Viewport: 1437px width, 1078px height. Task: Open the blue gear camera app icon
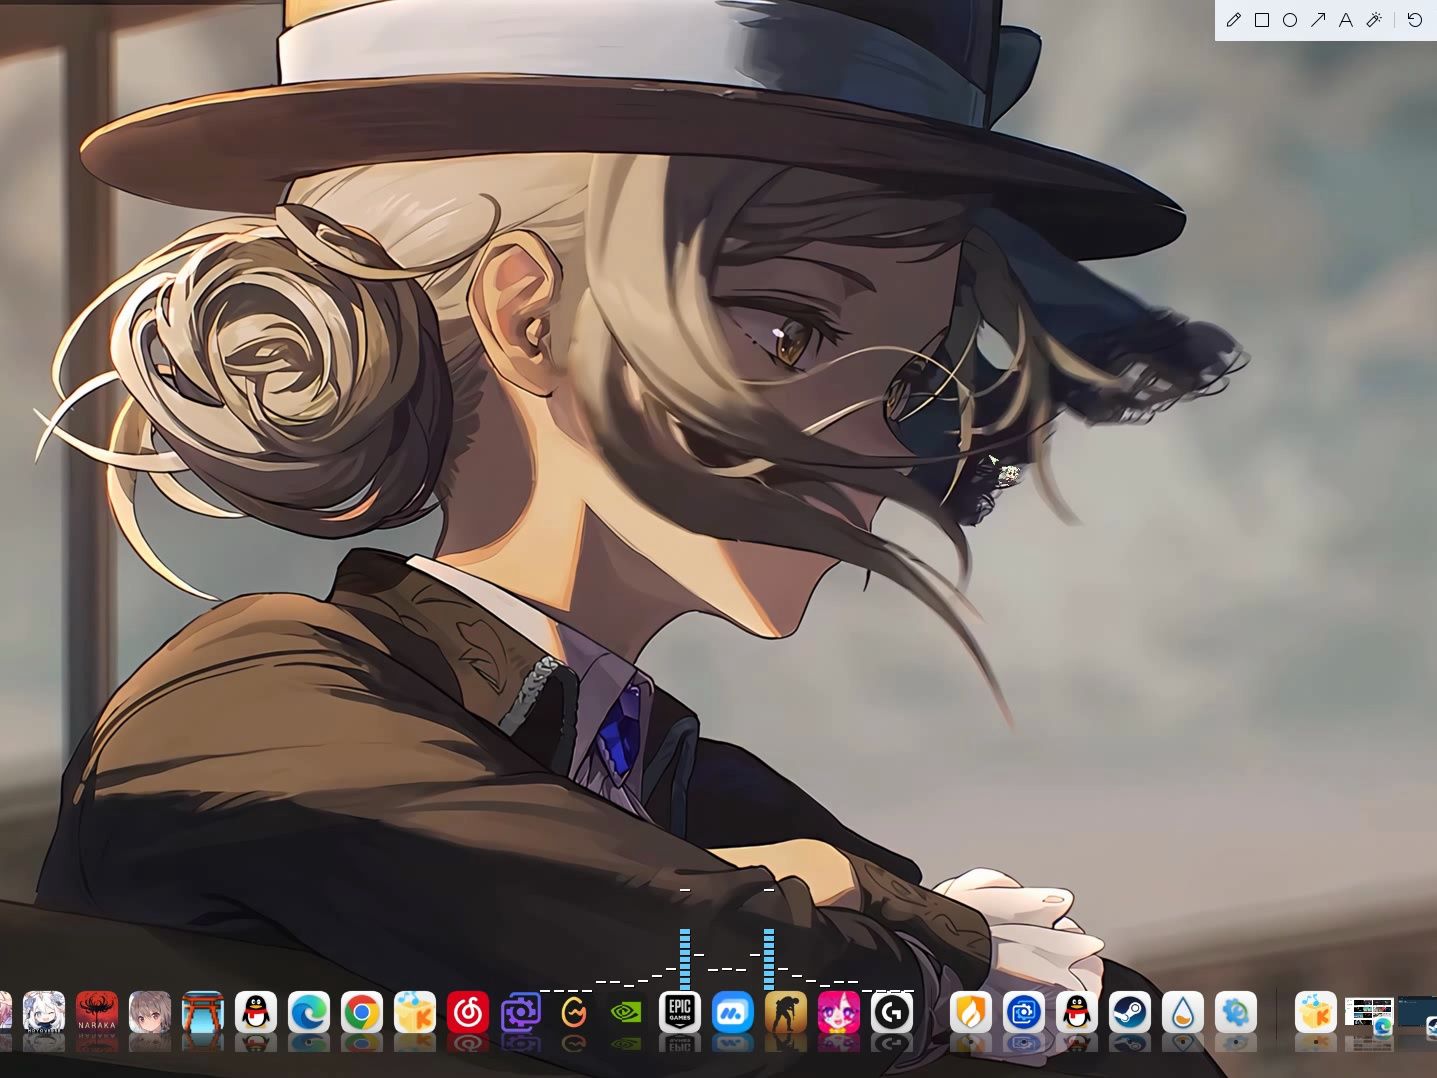click(x=1023, y=1012)
